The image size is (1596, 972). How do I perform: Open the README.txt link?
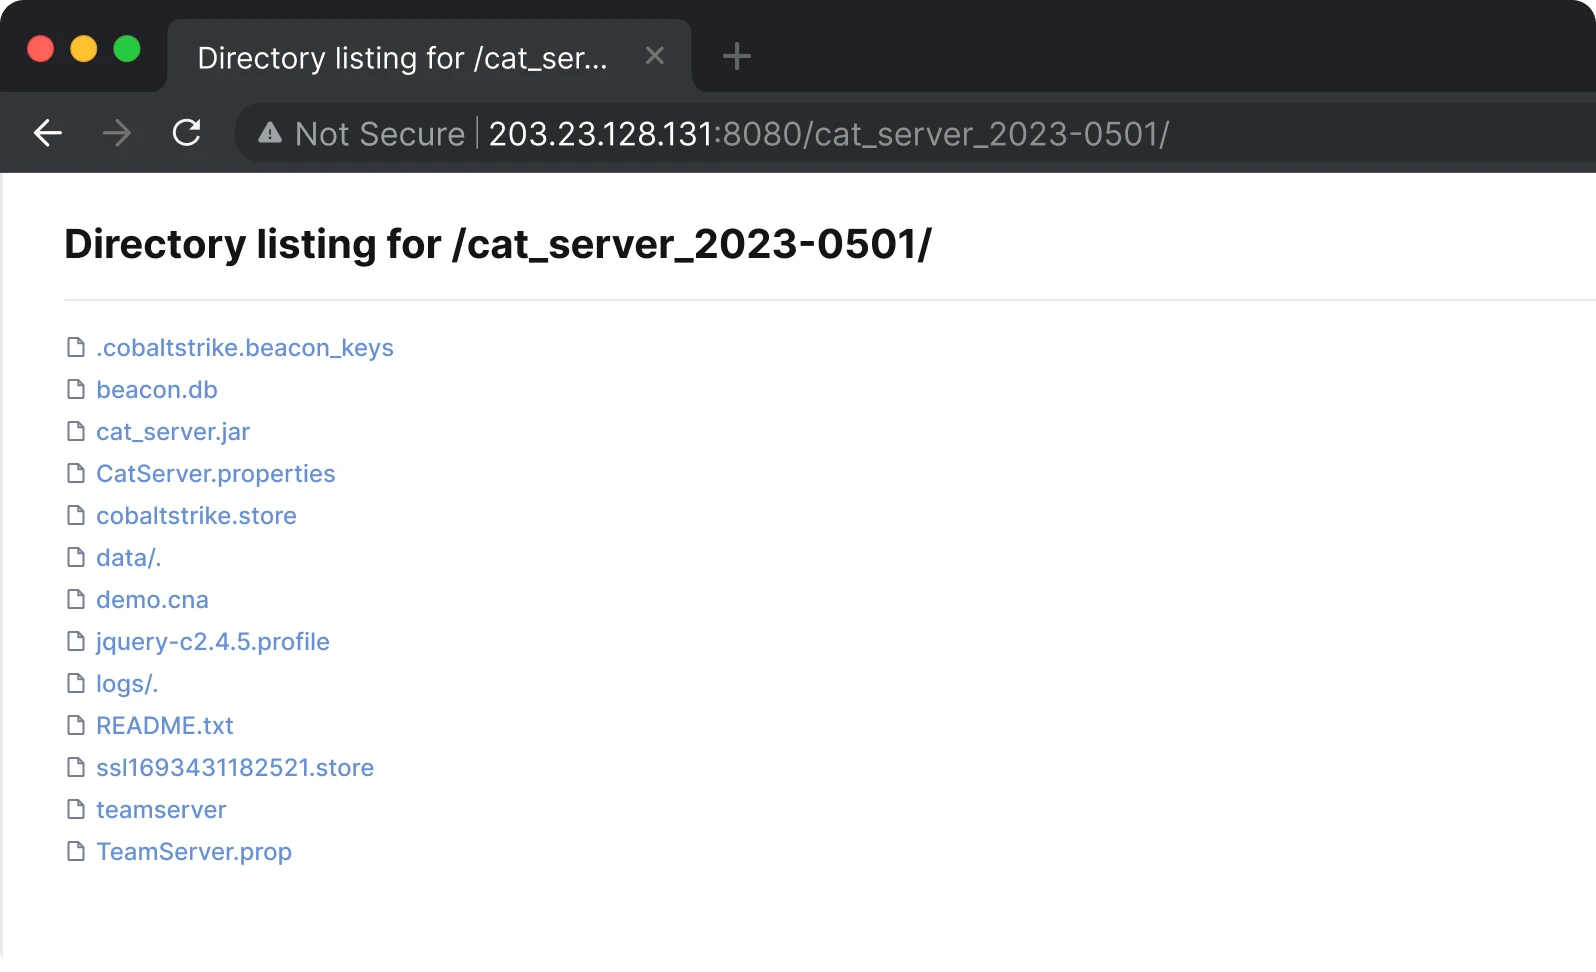point(165,726)
